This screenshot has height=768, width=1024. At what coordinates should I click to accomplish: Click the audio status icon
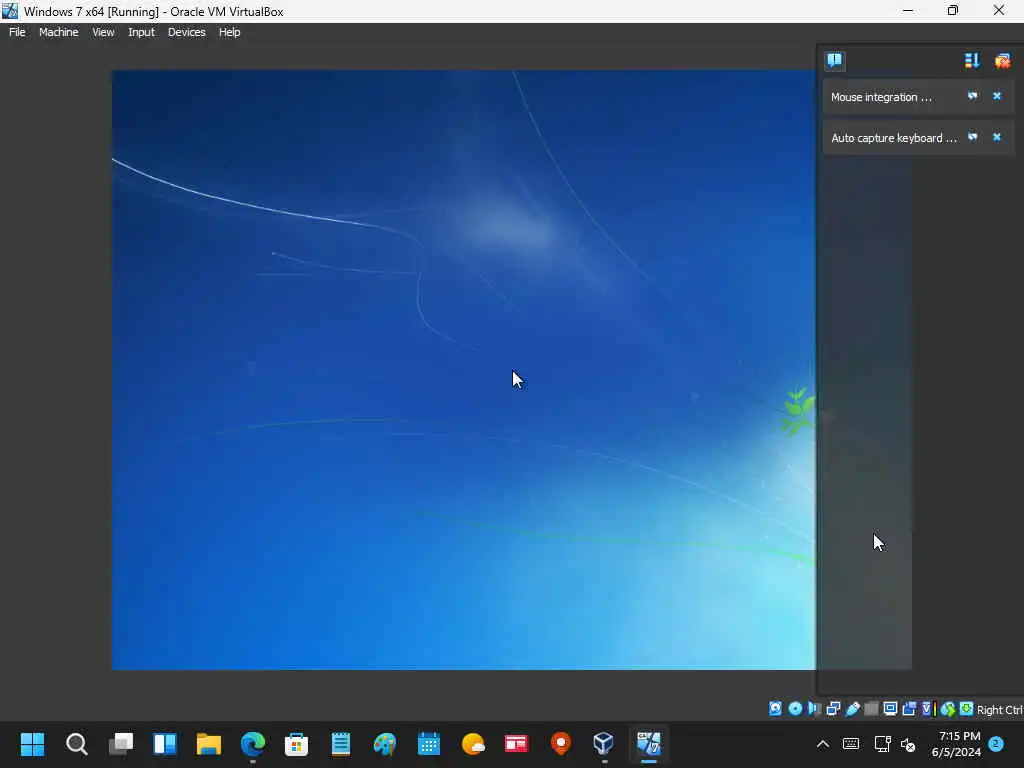click(x=814, y=709)
